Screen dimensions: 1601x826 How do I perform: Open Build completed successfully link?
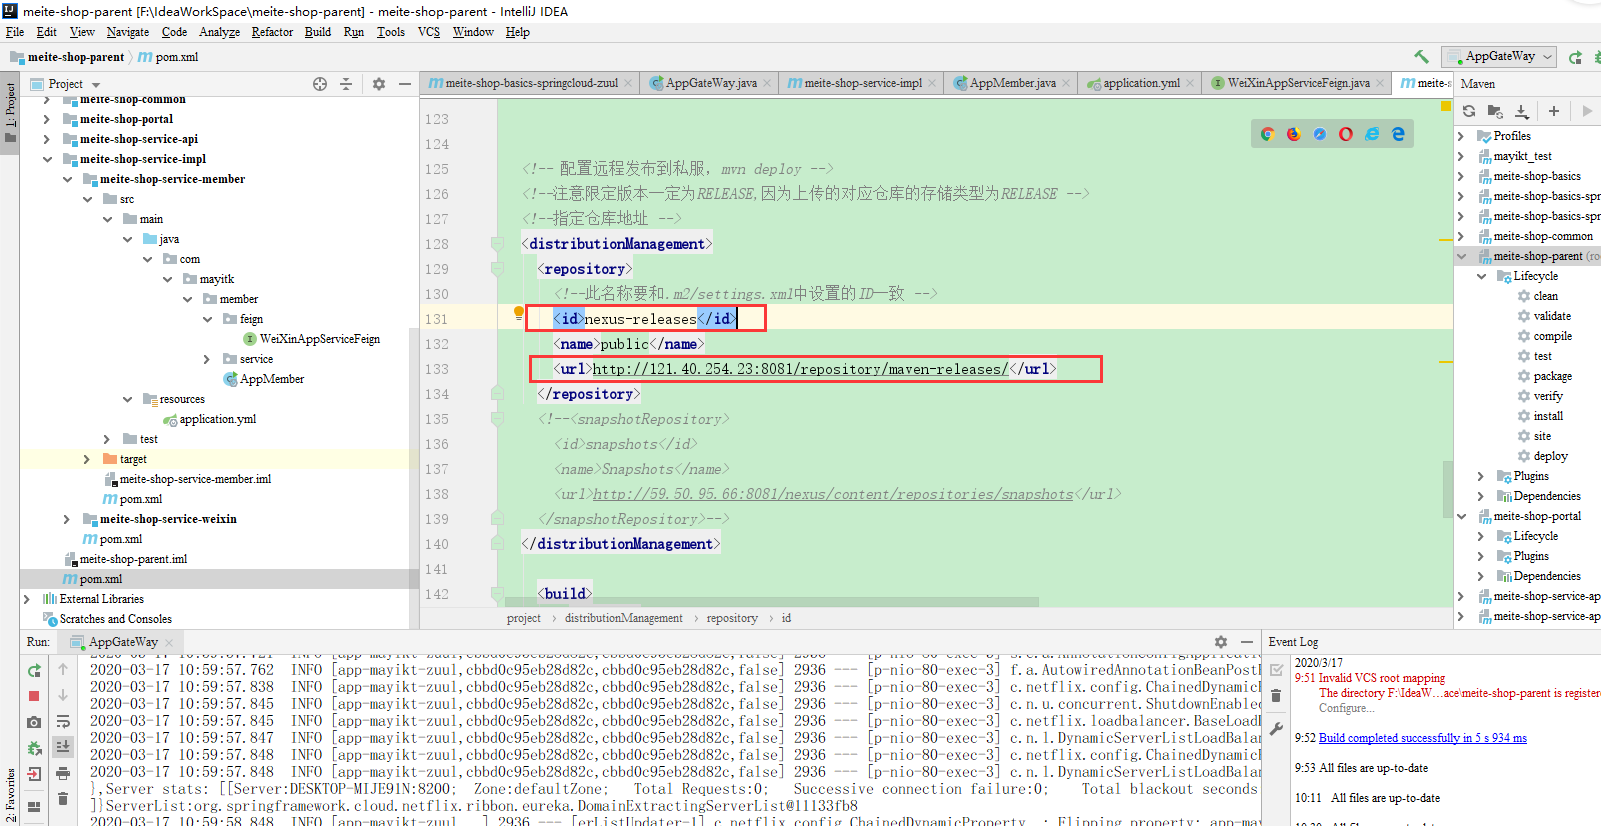pos(1422,738)
